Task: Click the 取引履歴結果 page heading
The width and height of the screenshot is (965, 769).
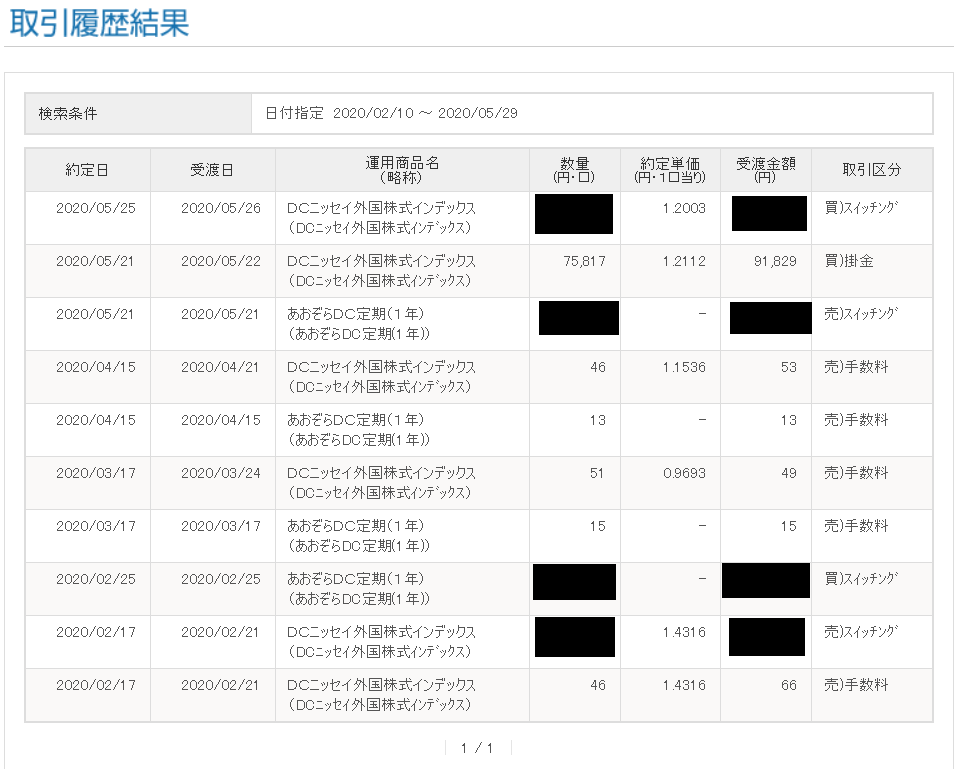Action: 98,23
